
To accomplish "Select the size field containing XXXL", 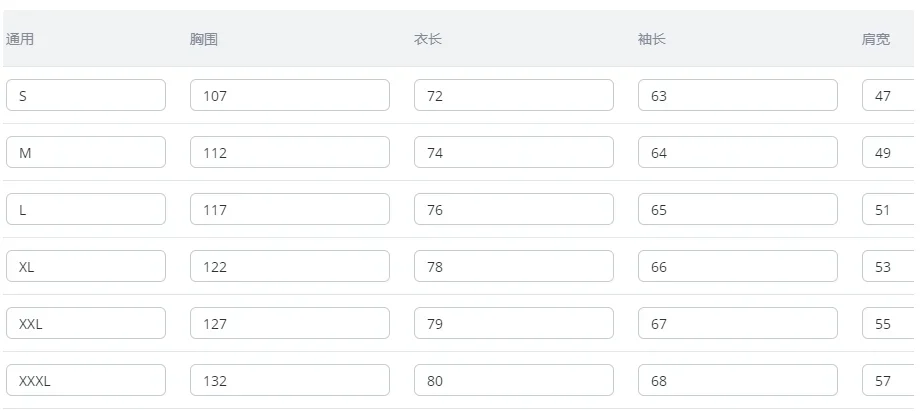I will 86,380.
